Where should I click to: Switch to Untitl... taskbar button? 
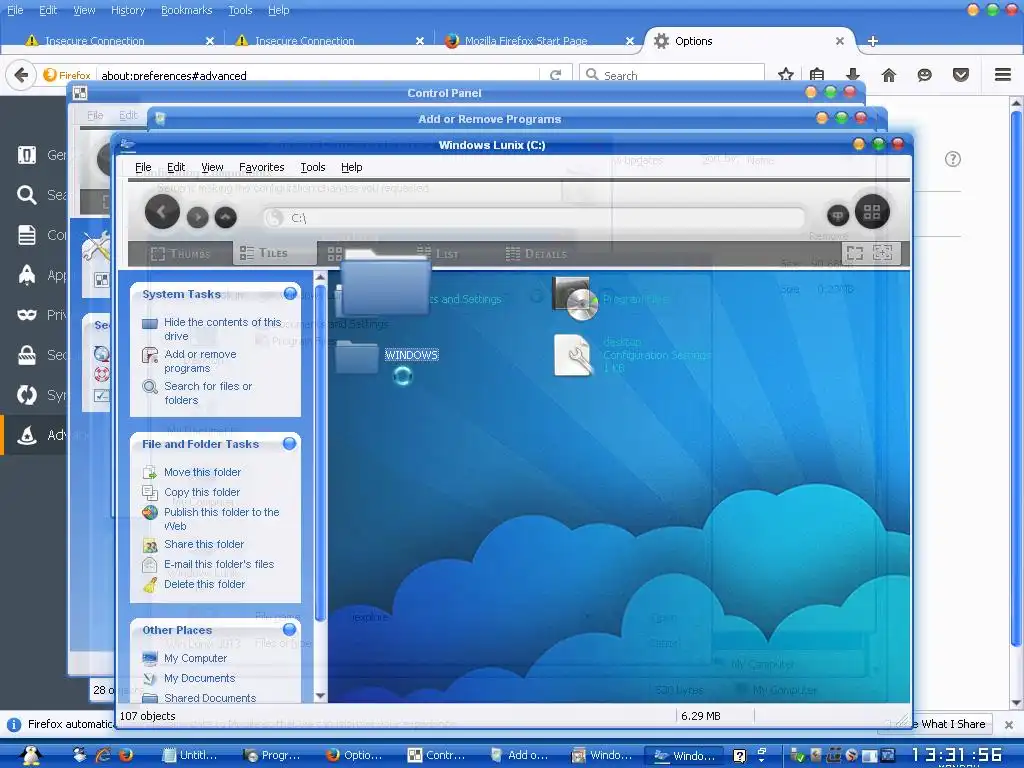[x=190, y=755]
